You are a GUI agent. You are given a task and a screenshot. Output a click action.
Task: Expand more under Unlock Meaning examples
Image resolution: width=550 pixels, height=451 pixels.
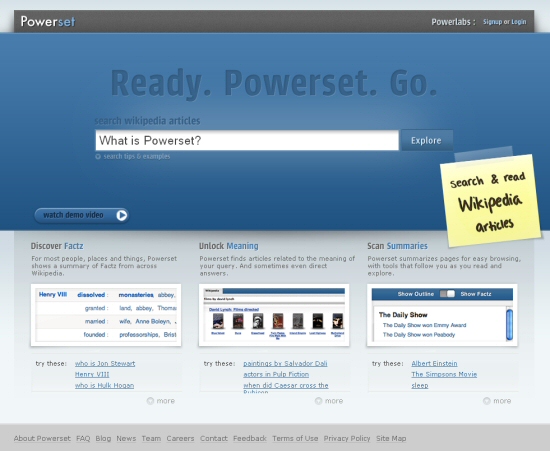(x=329, y=401)
